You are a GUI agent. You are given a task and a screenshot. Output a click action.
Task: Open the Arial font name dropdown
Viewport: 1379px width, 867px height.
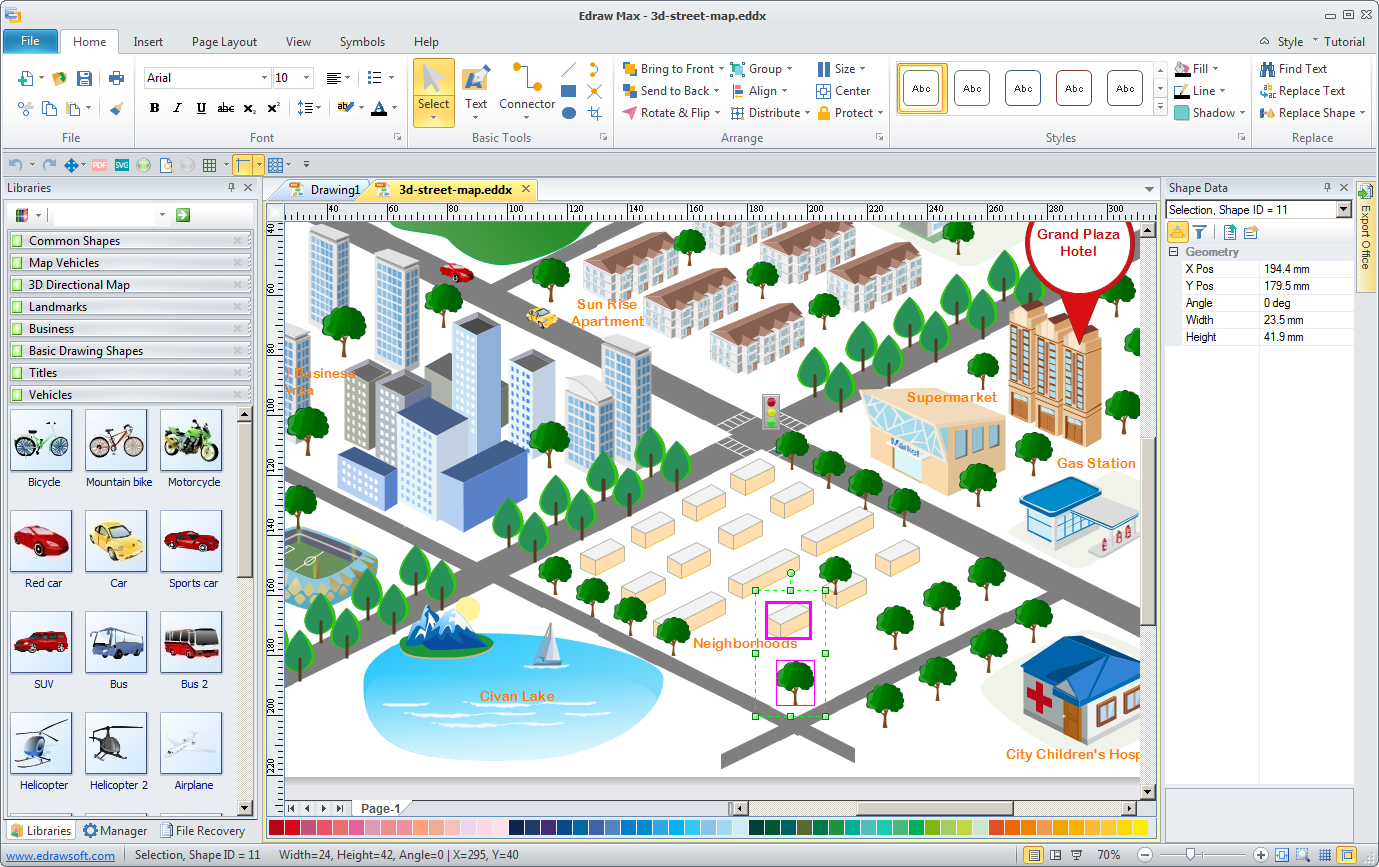(264, 78)
